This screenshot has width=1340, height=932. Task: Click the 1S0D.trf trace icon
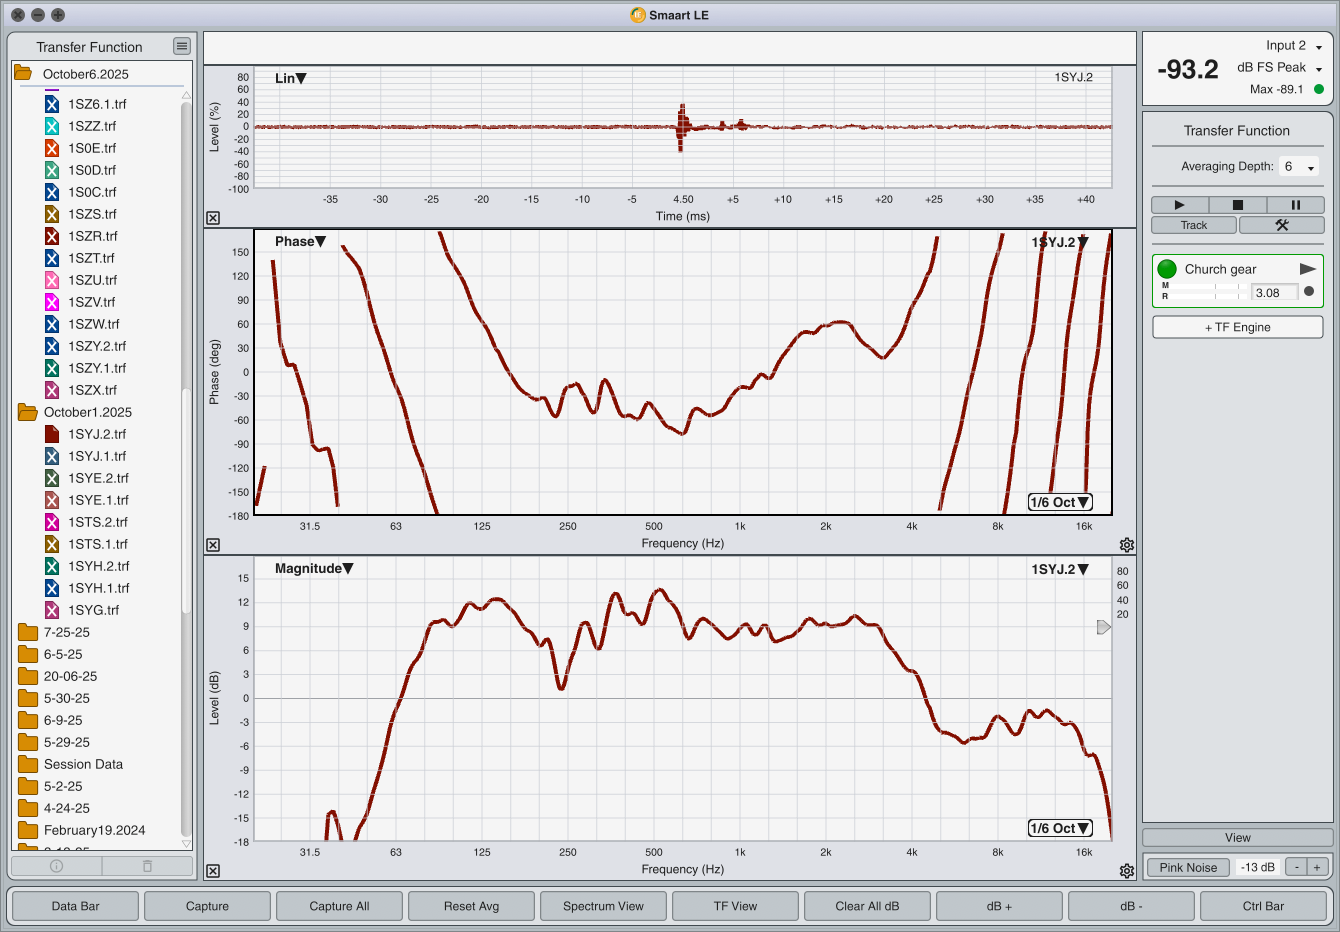(52, 170)
